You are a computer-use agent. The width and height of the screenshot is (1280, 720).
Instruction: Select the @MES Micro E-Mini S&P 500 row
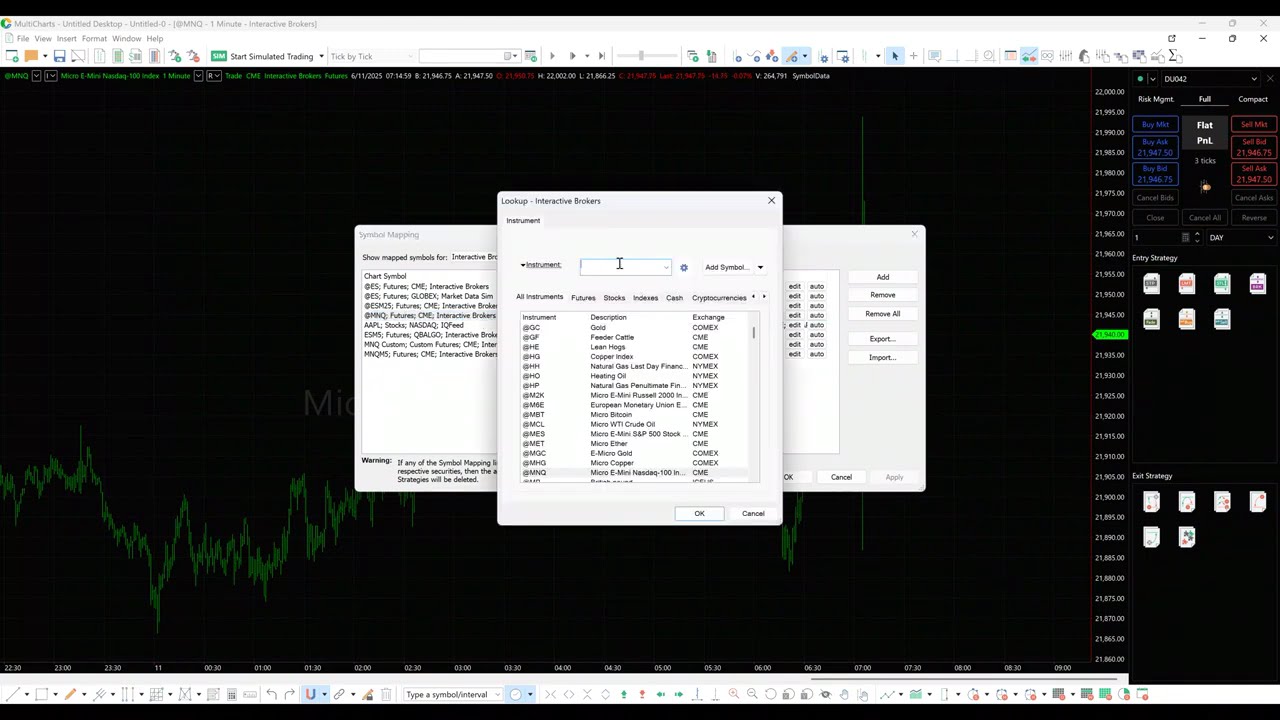tap(636, 434)
